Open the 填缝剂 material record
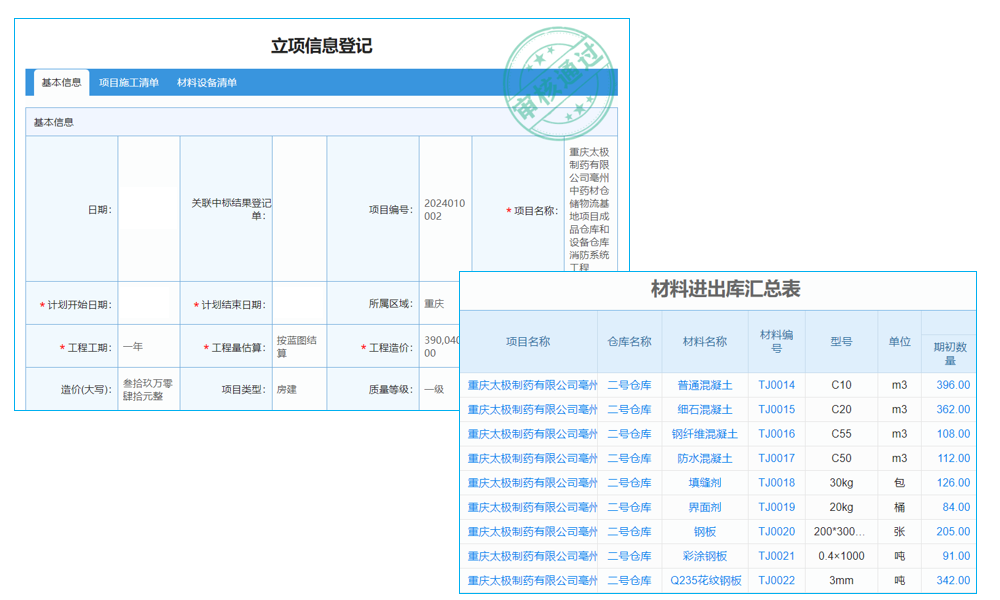 [703, 482]
